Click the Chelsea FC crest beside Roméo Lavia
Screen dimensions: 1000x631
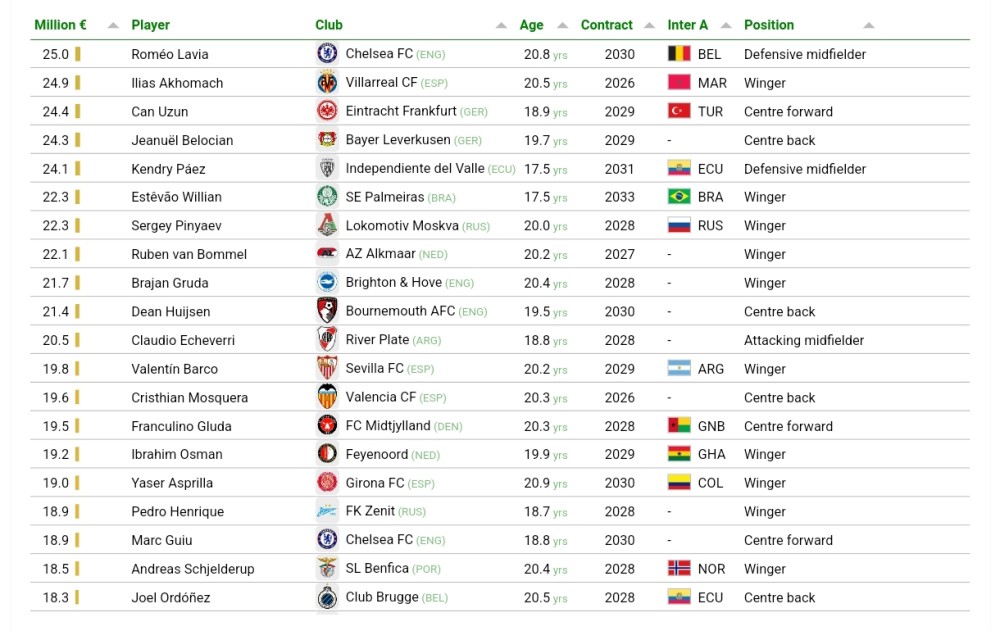coord(327,54)
